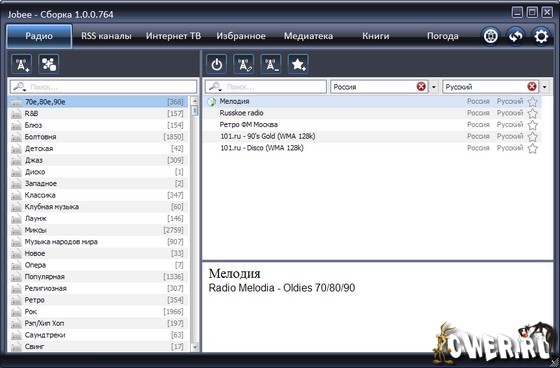Screen dimensions: 560x368
Task: Click the add to favorites star-plus icon
Action: [x=298, y=64]
